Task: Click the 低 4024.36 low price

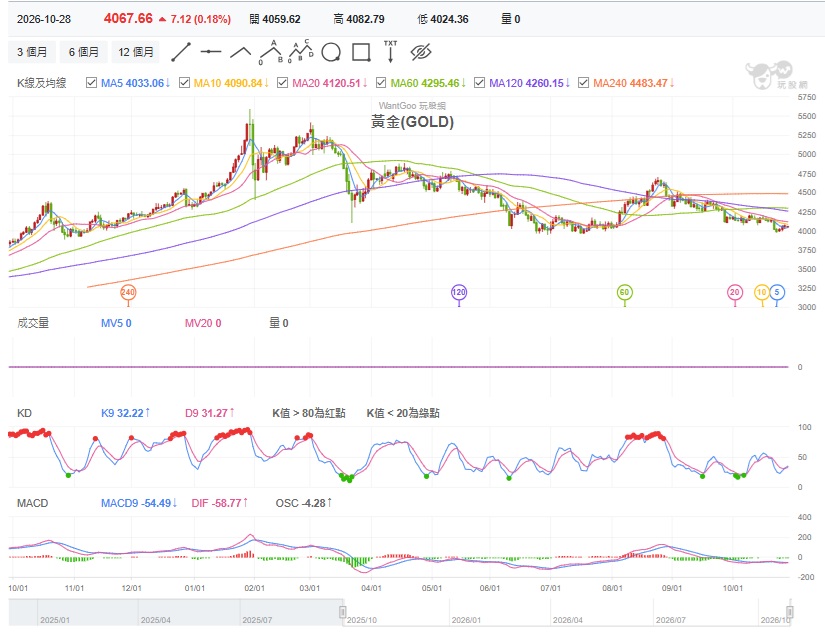Action: pos(443,19)
